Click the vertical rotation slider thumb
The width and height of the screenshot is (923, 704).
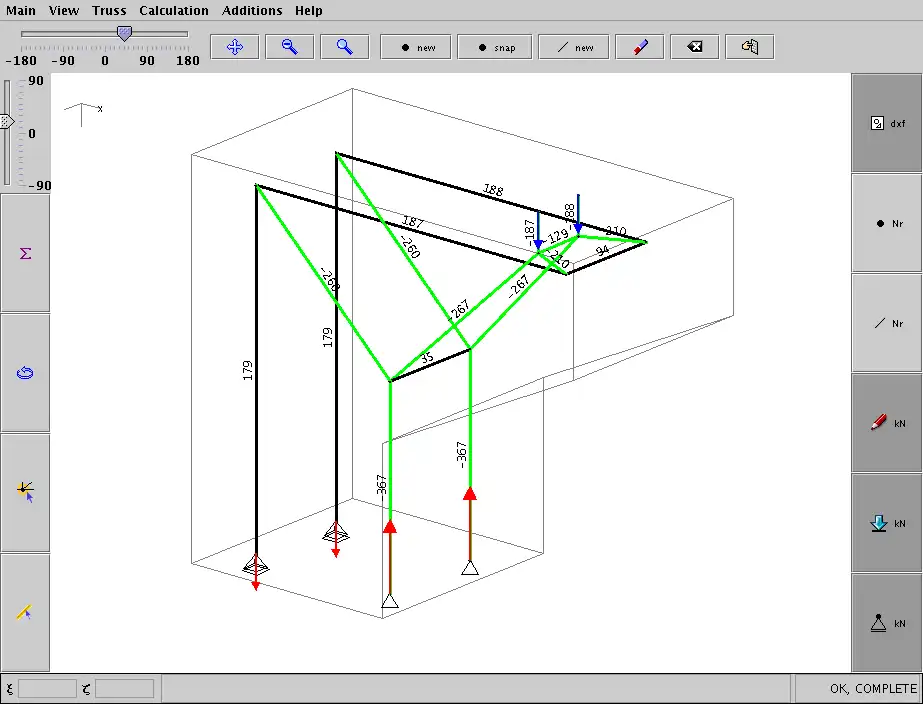6,121
